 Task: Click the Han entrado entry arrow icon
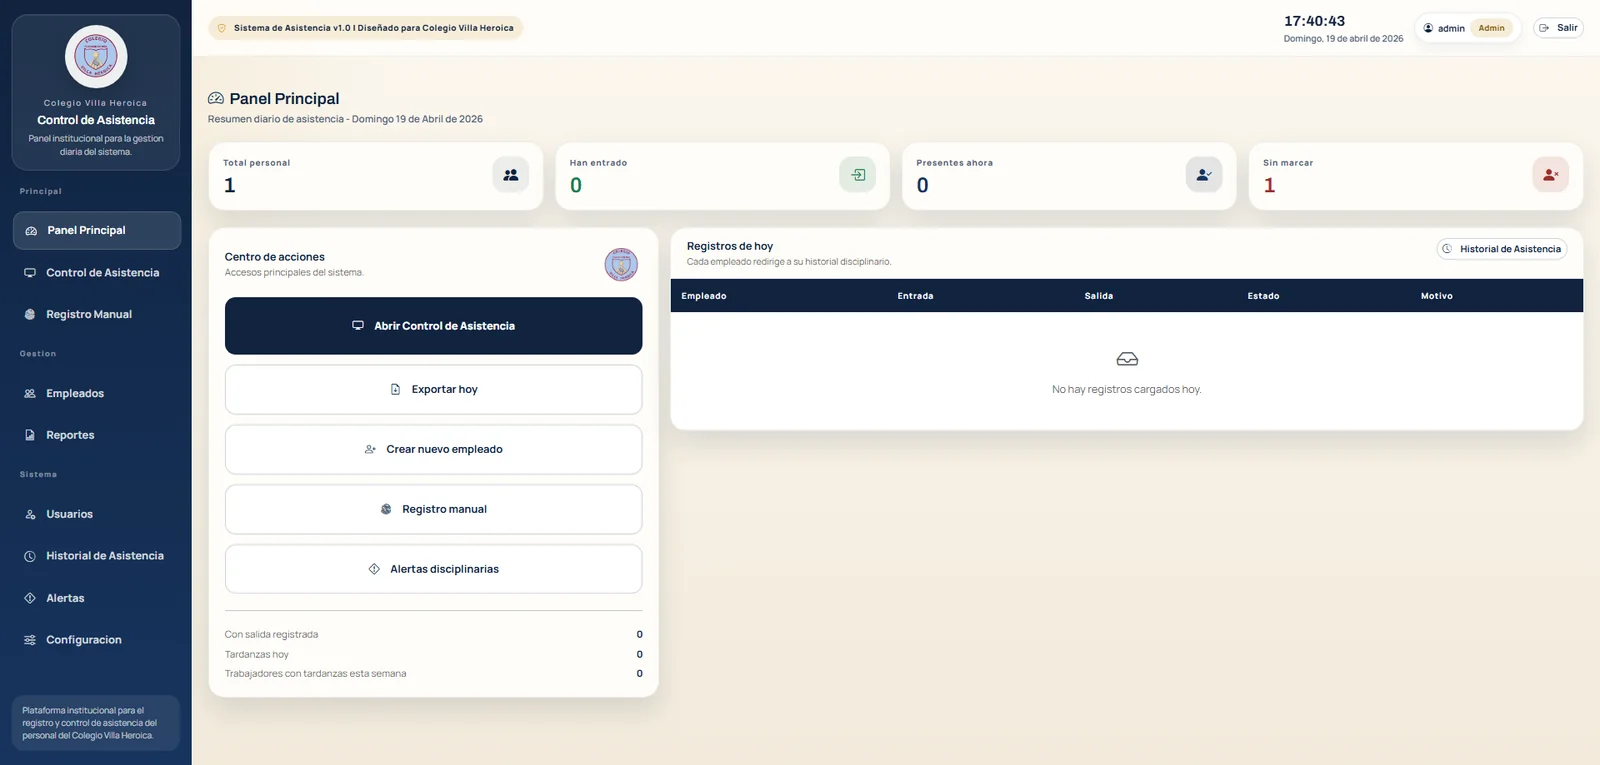coord(858,175)
